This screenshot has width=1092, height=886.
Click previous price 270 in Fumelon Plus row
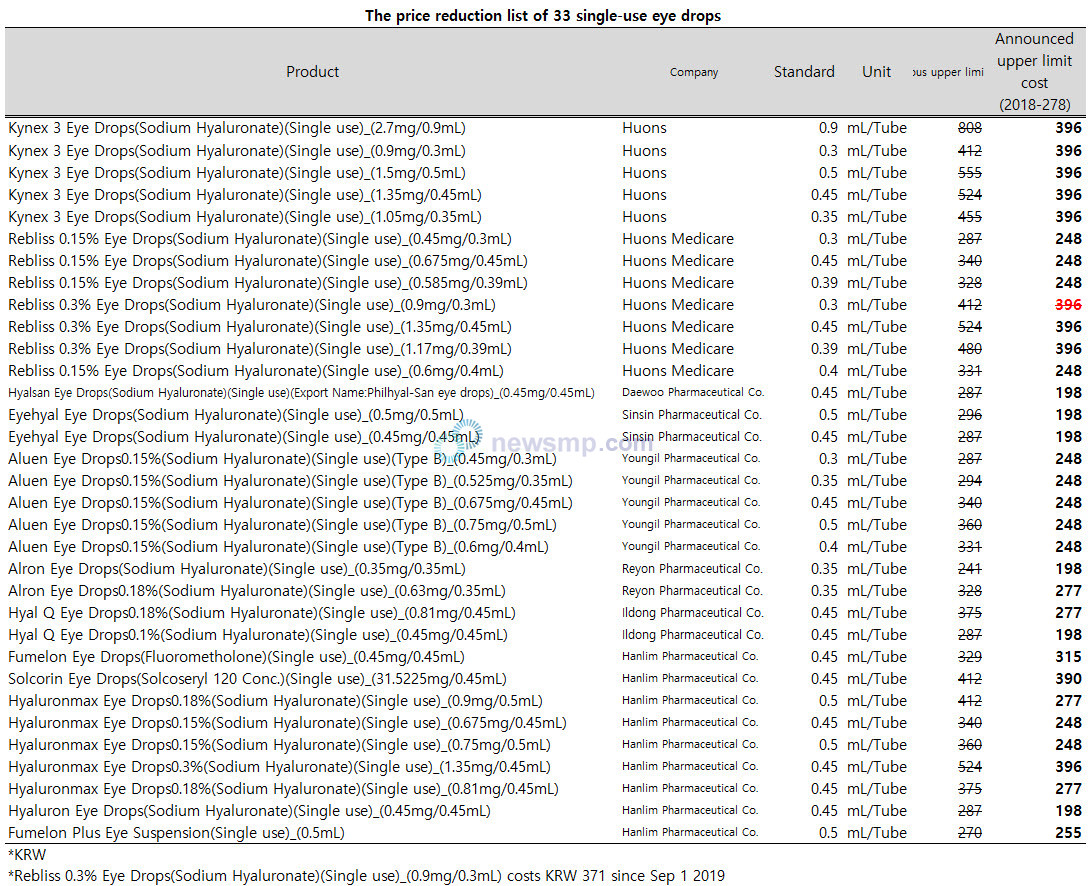pos(969,834)
